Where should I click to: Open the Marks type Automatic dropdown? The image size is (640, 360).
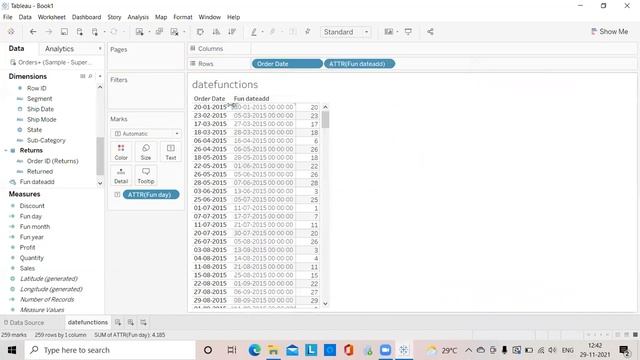point(146,133)
